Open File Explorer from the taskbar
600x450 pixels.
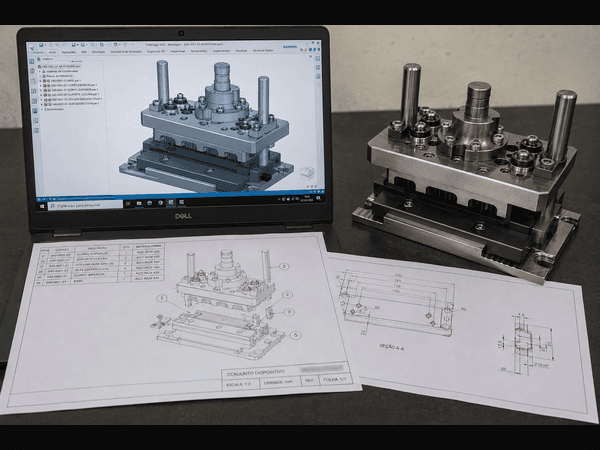[139, 203]
